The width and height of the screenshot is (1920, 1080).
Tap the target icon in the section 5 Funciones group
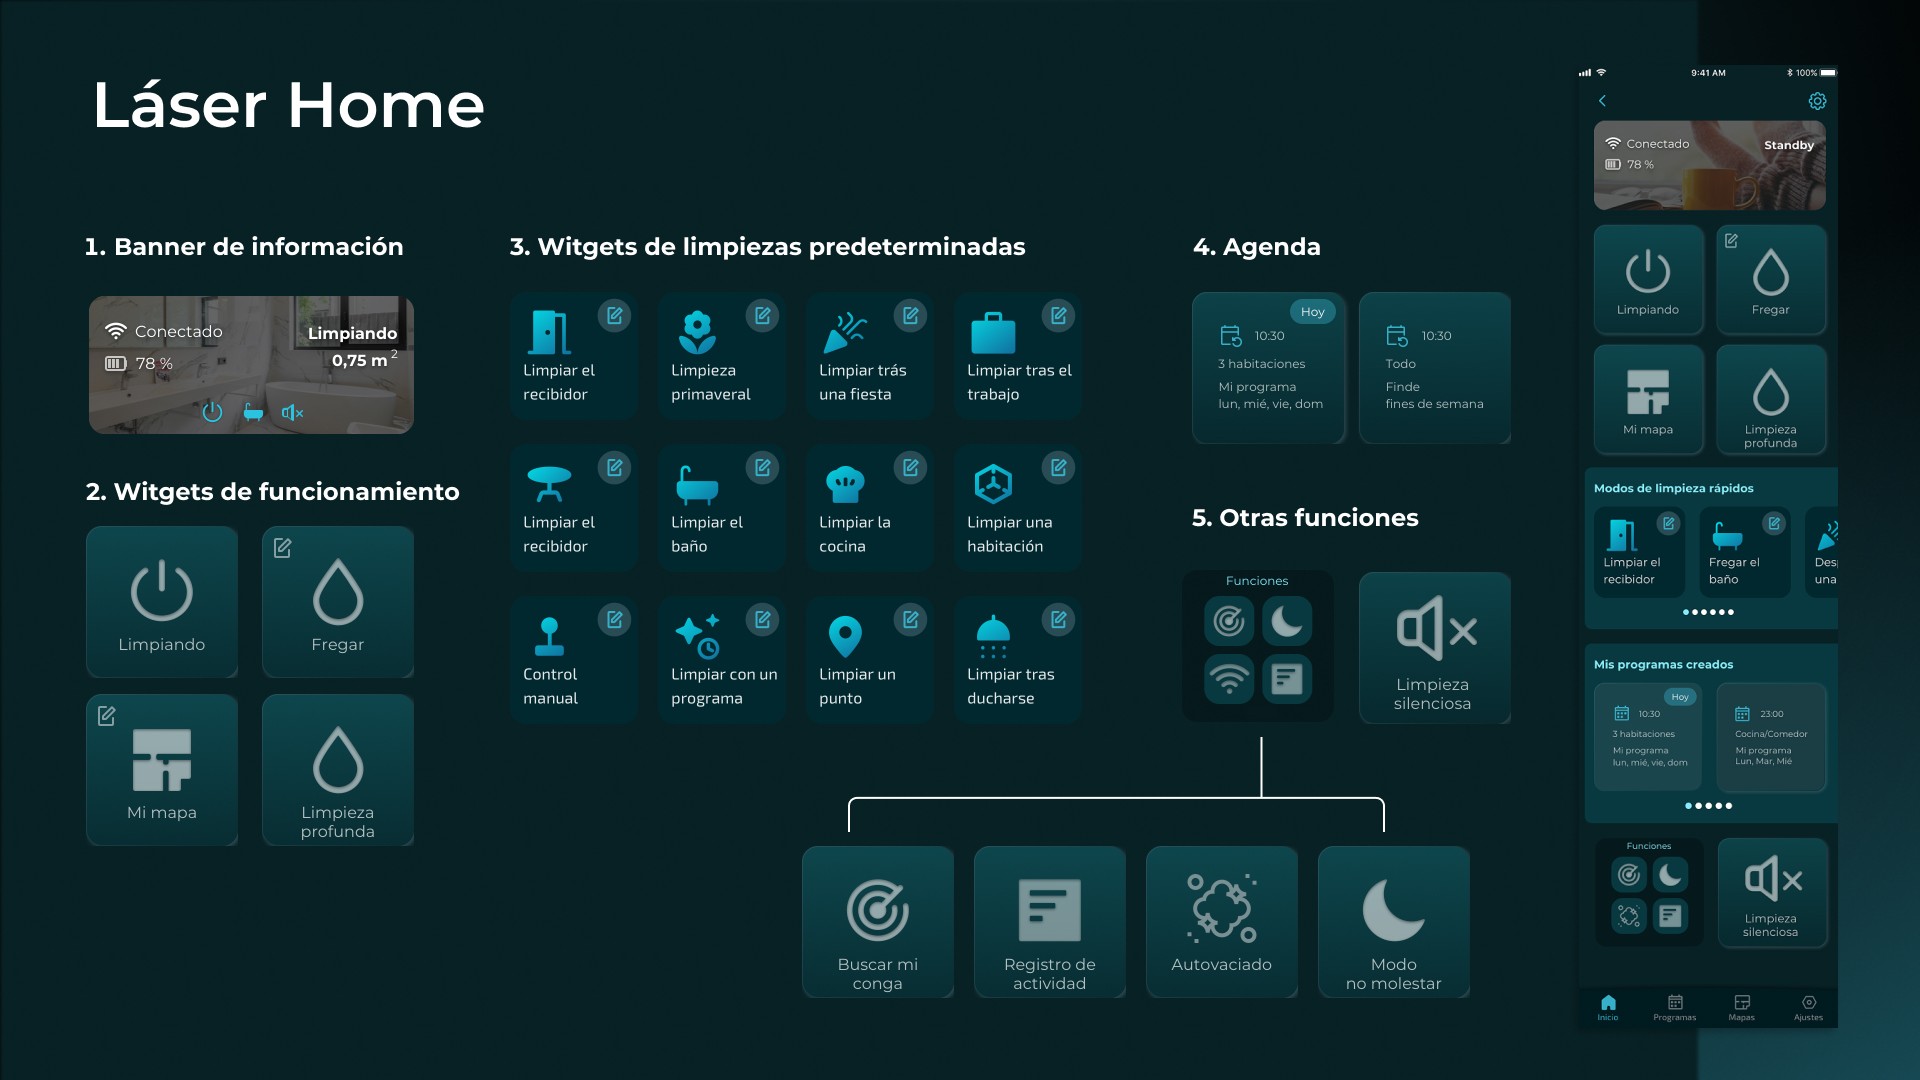(x=1229, y=621)
